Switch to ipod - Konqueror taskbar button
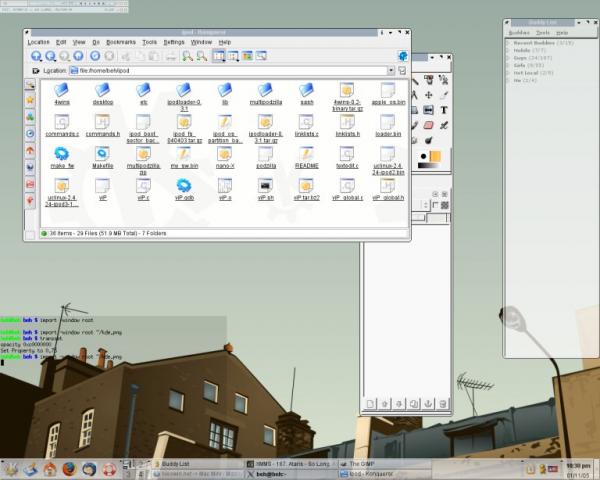The height and width of the screenshot is (480, 600). [x=385, y=474]
